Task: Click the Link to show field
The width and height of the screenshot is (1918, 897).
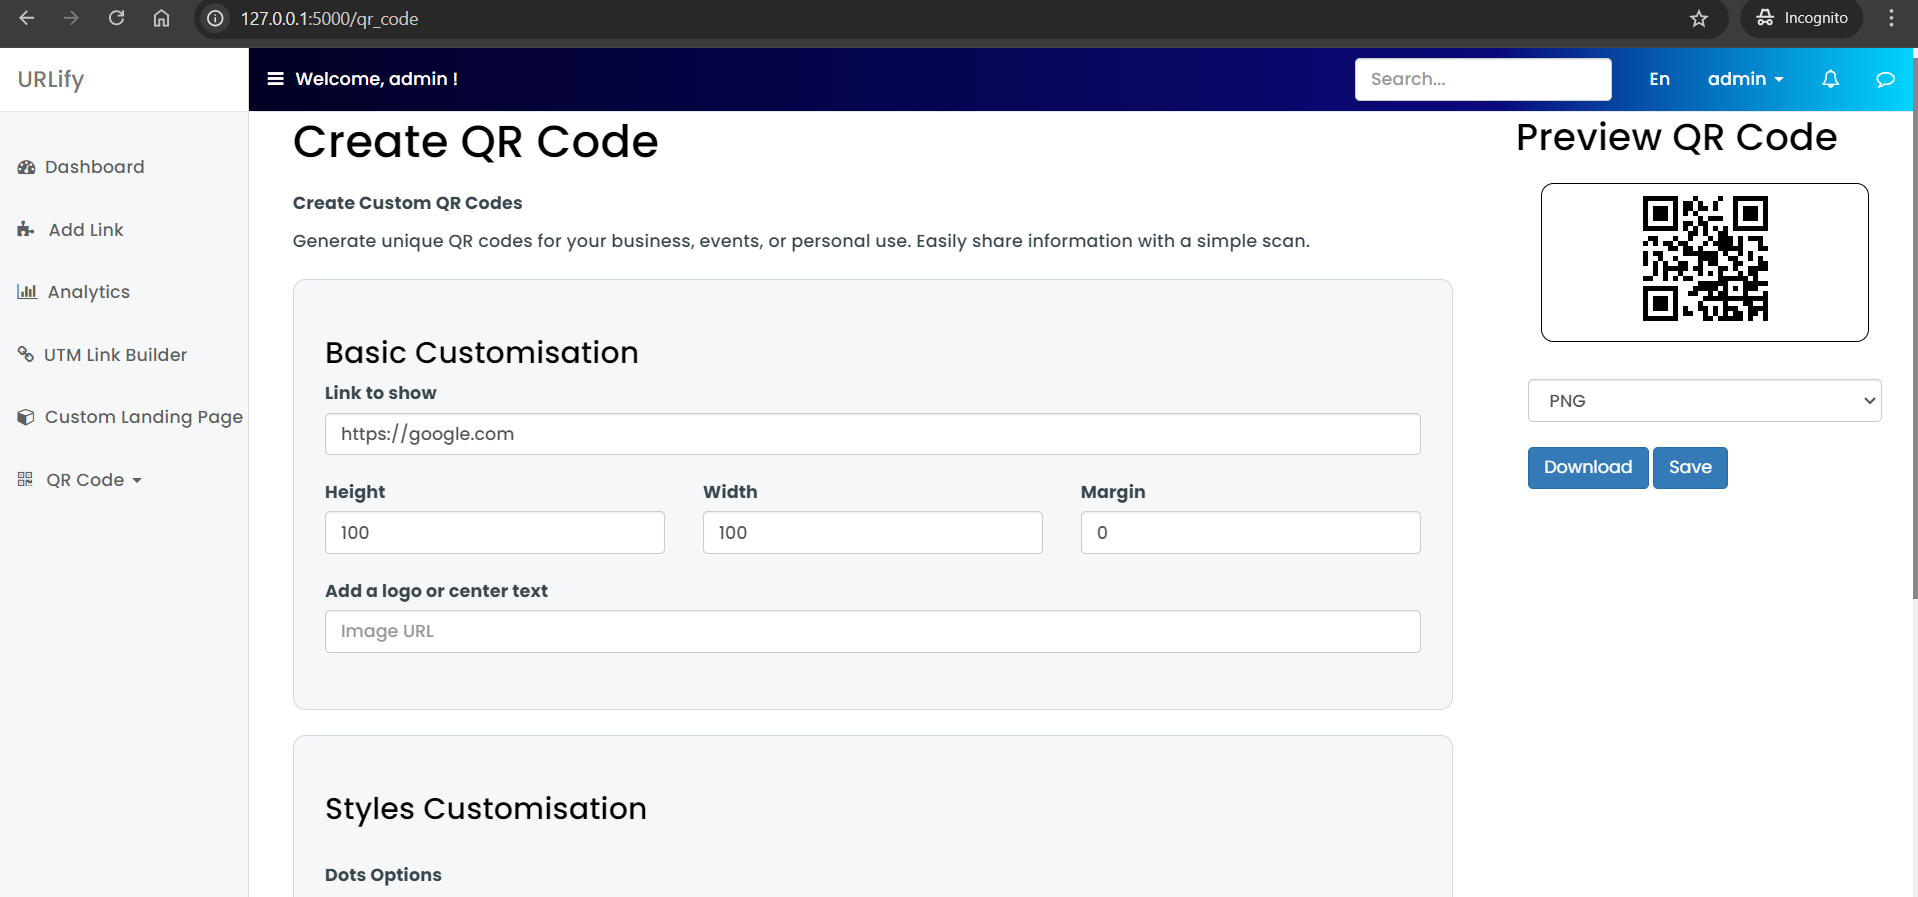Action: tap(872, 434)
